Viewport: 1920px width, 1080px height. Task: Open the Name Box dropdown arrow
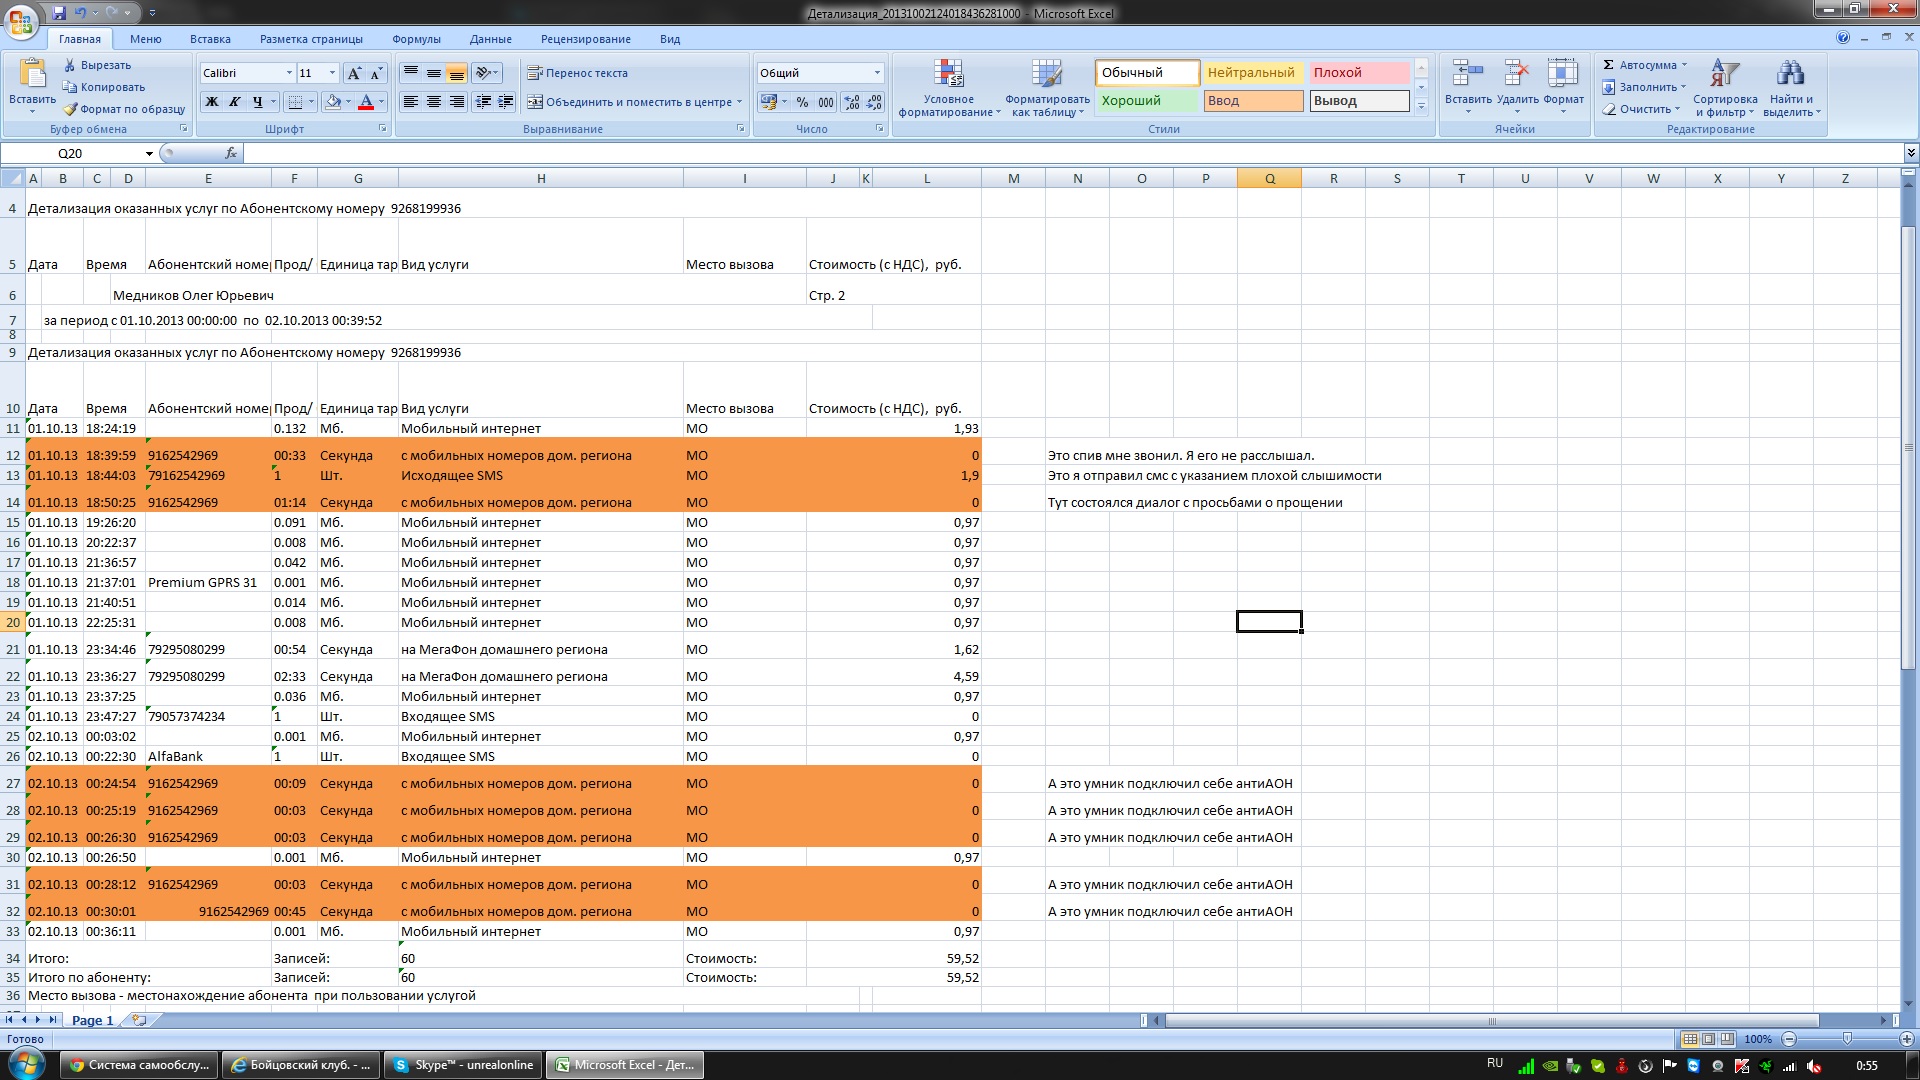[x=149, y=154]
